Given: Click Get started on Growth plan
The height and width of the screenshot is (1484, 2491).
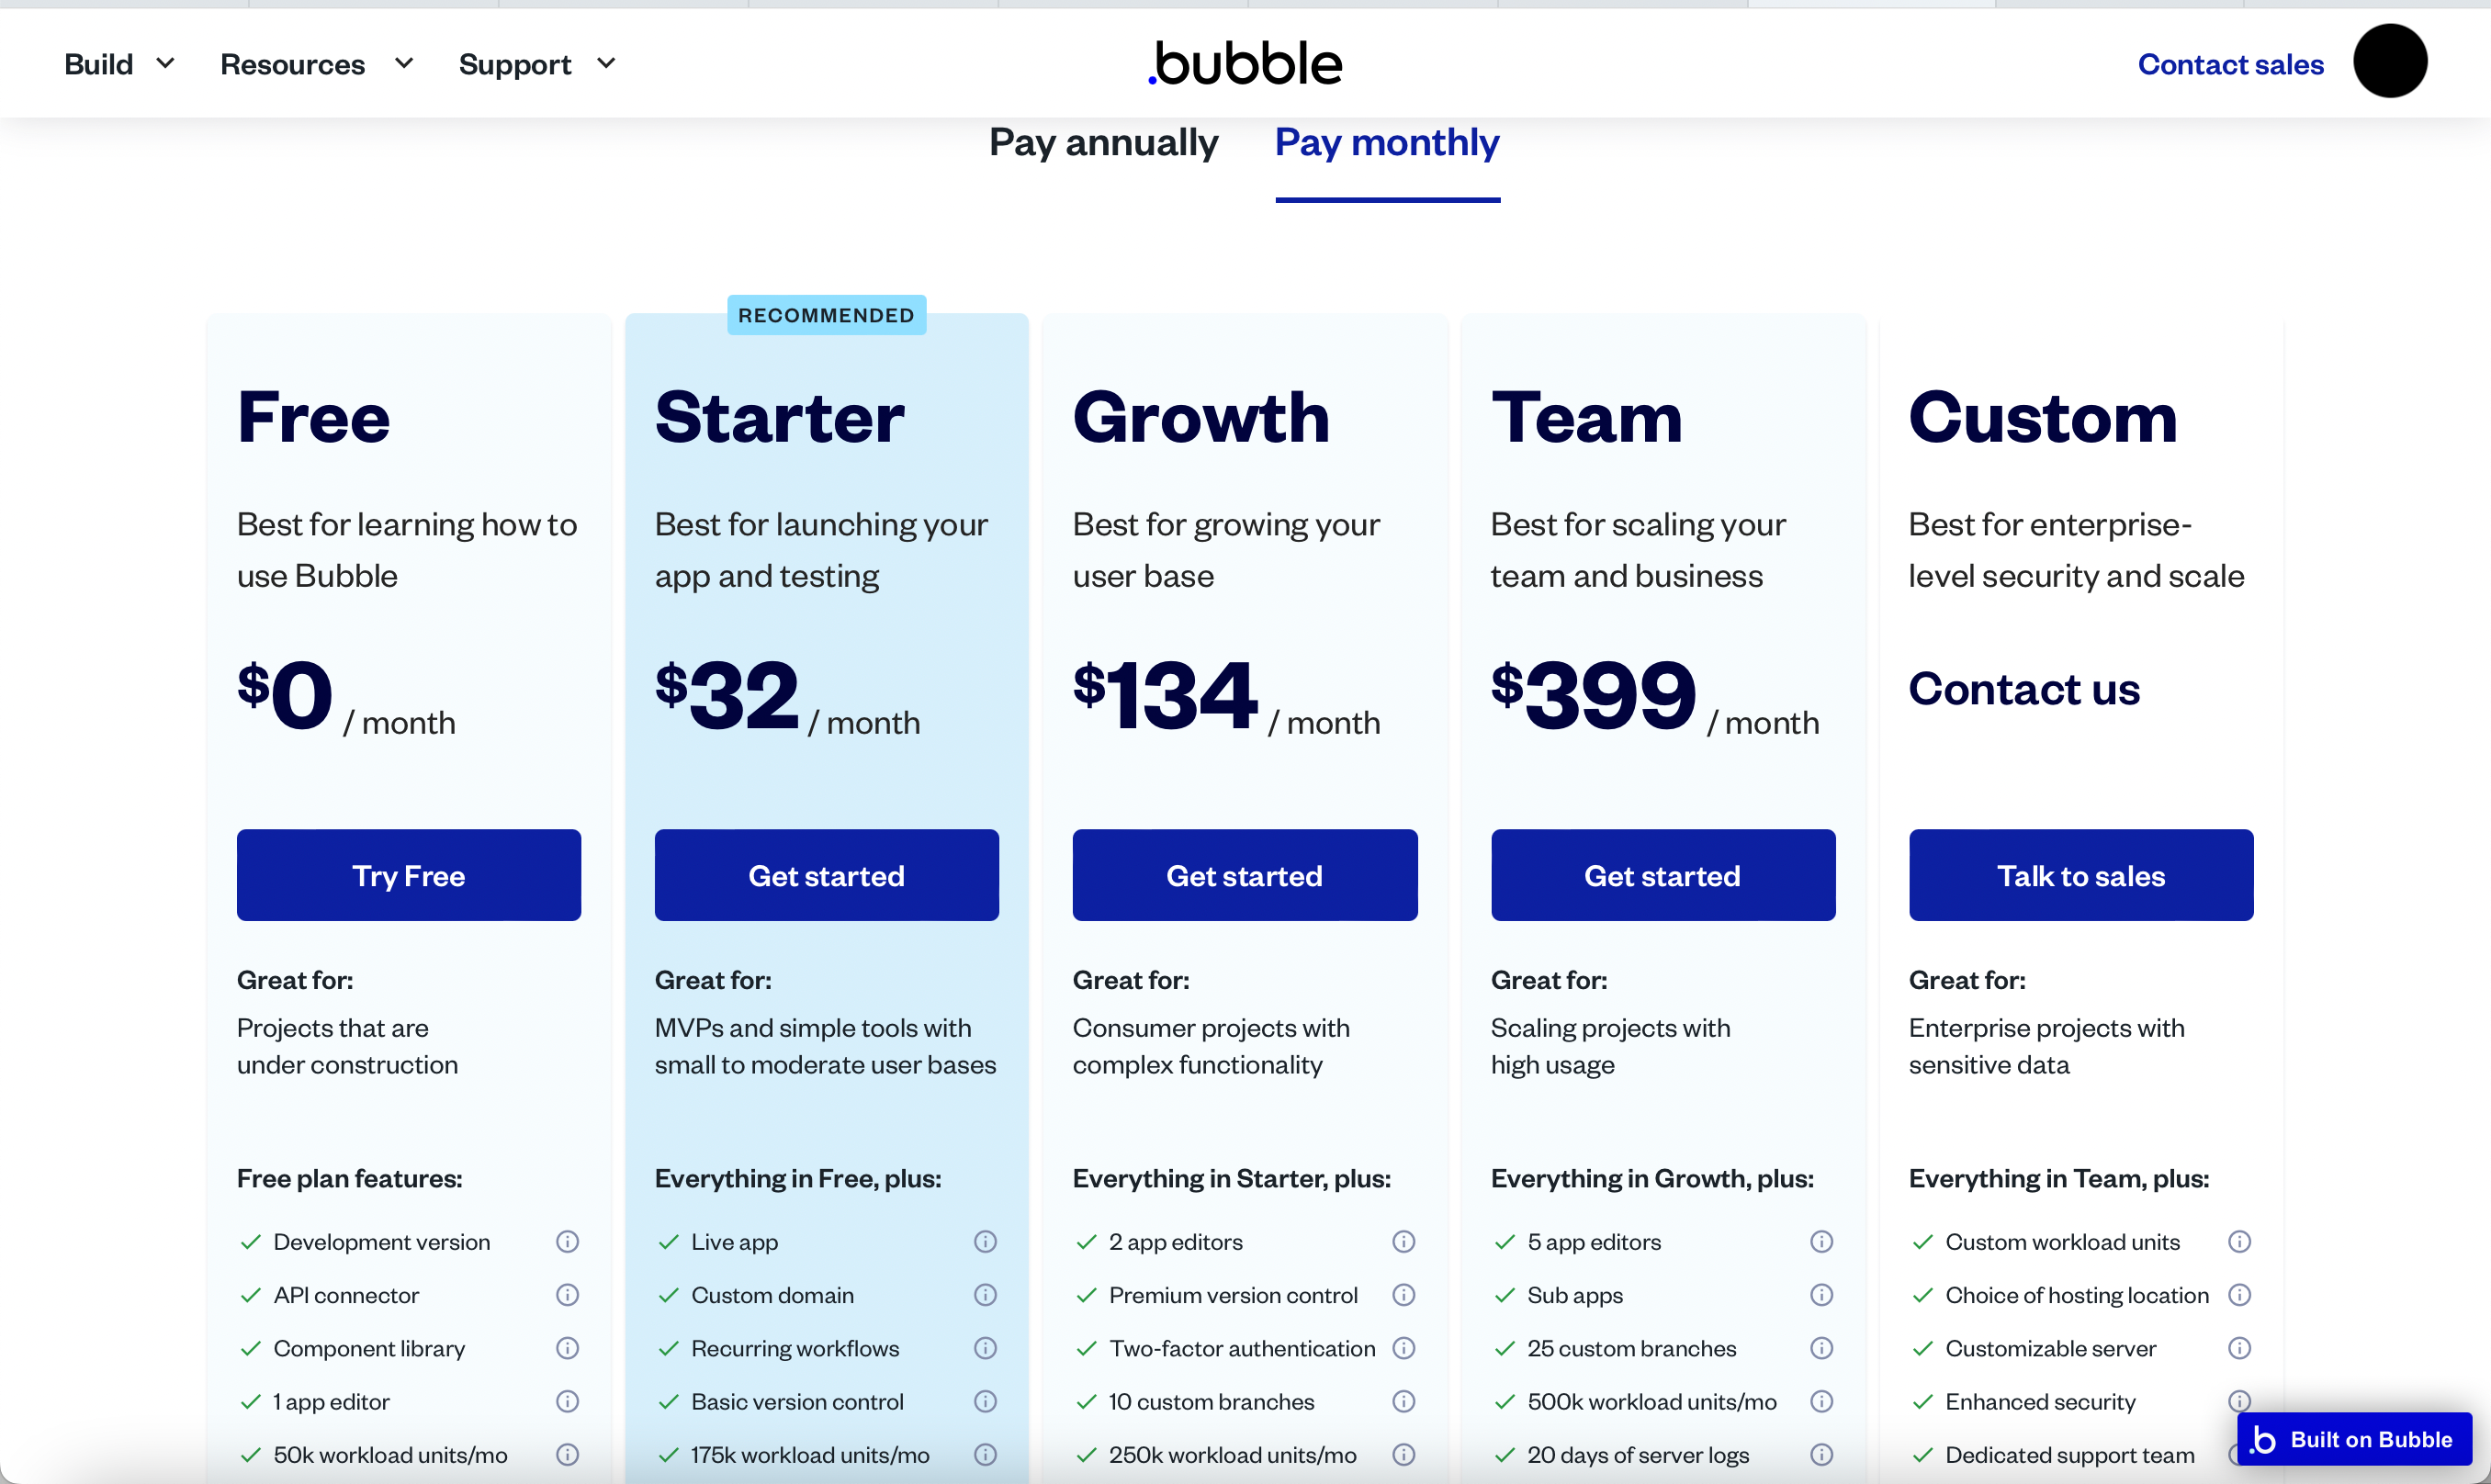Looking at the screenshot, I should tap(1244, 874).
